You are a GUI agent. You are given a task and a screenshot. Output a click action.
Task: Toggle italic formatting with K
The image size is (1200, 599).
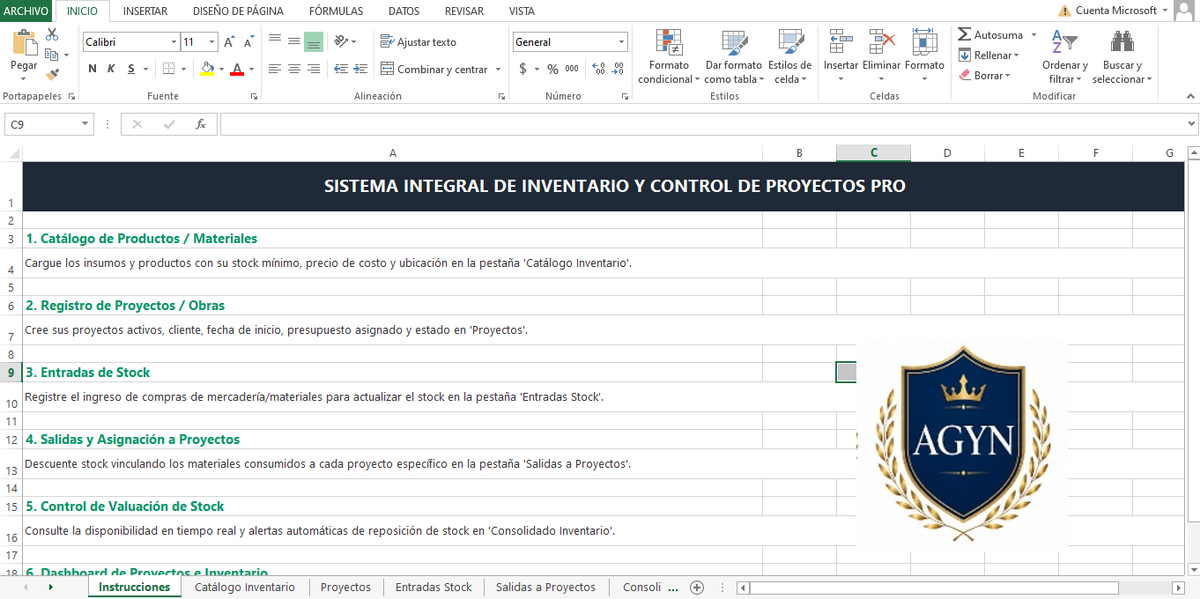(112, 69)
